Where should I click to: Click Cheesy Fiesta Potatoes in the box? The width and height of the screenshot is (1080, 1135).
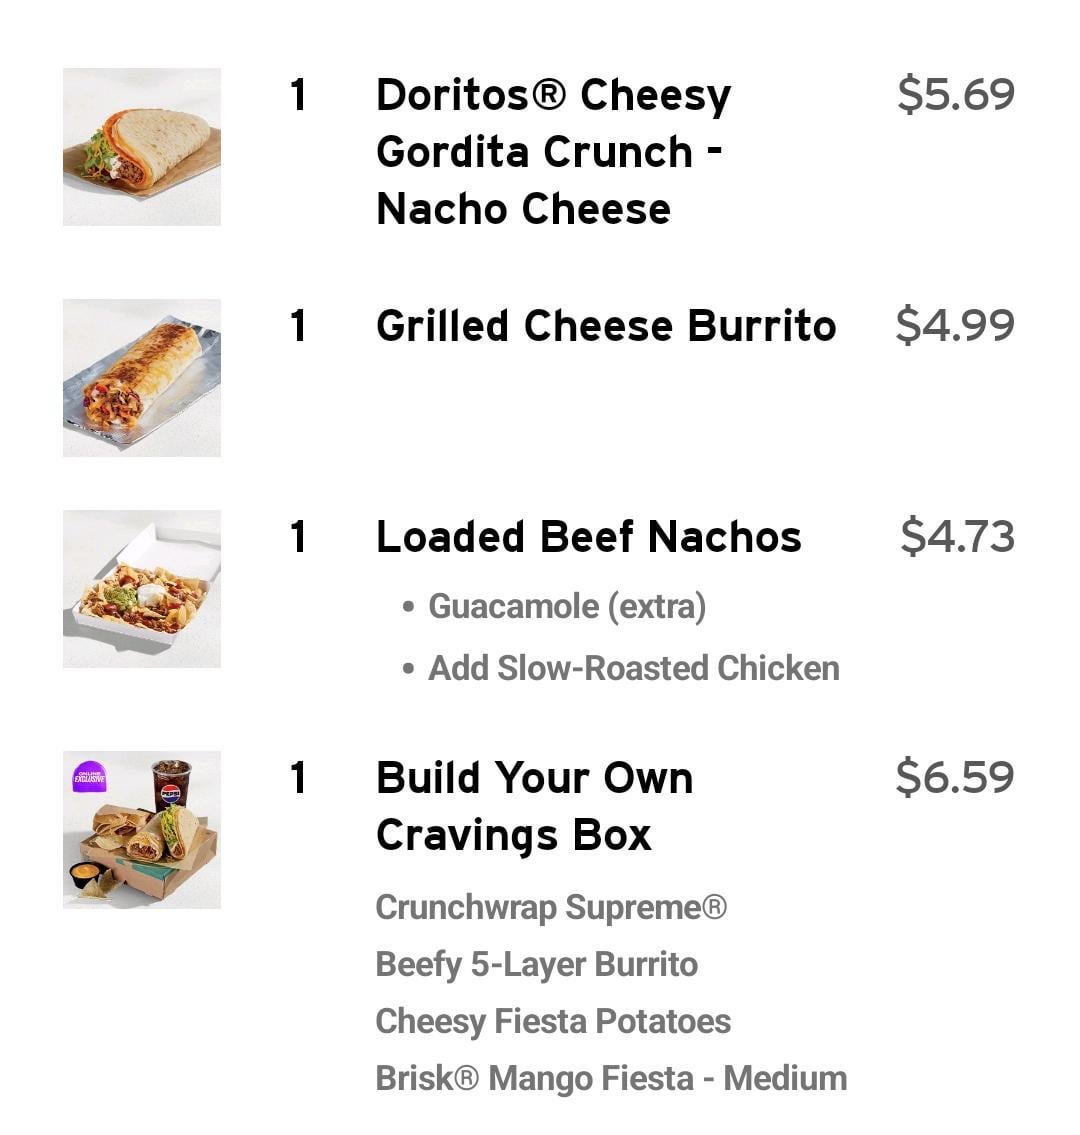click(x=553, y=1021)
